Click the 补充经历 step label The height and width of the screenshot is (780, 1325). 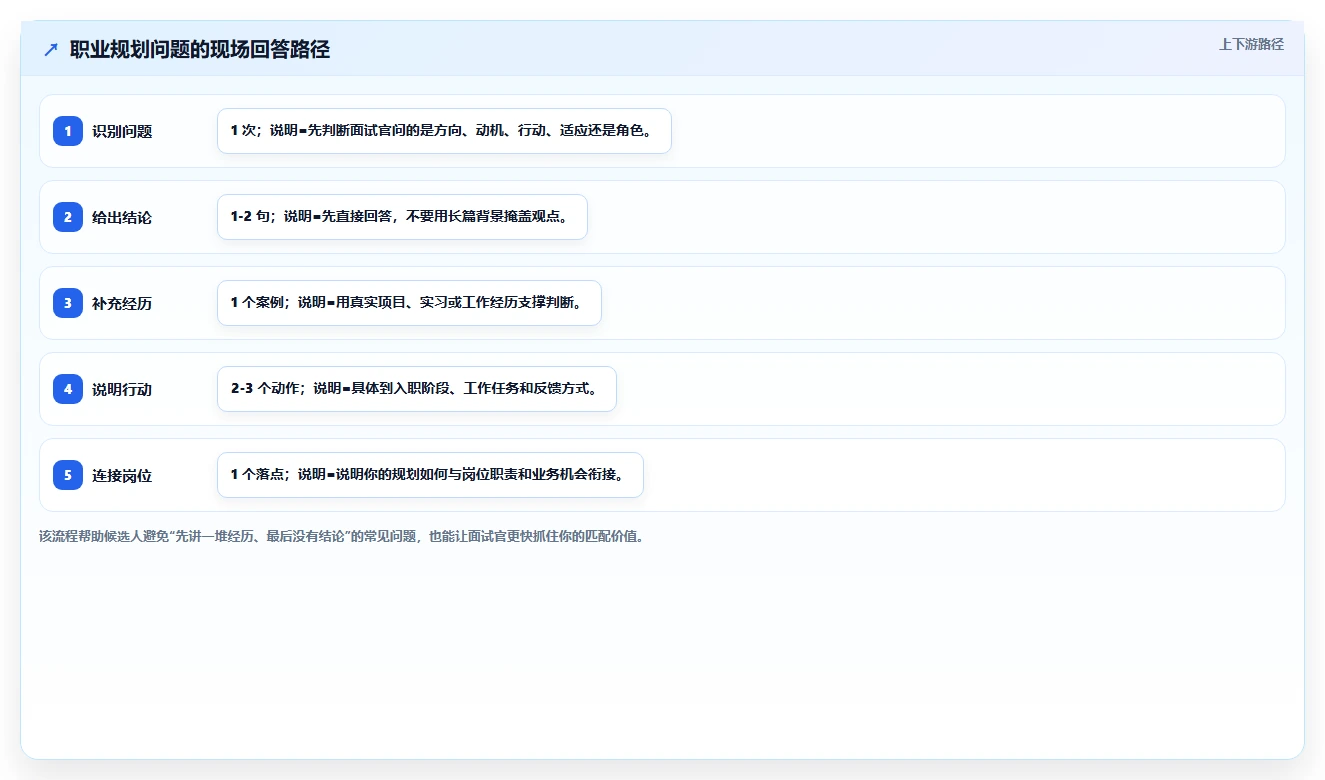point(122,303)
